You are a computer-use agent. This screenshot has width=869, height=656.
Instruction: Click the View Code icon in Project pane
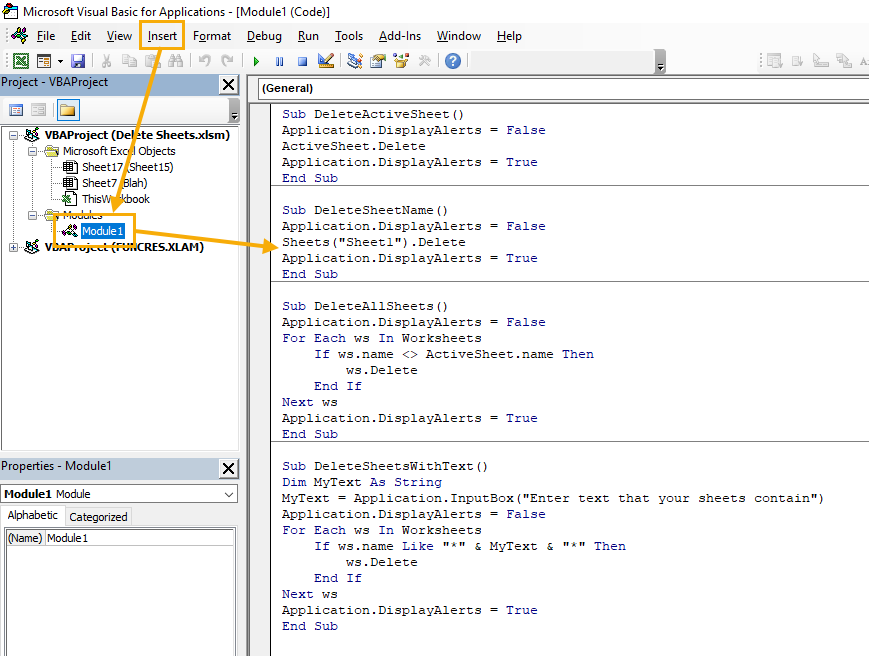pyautogui.click(x=16, y=110)
